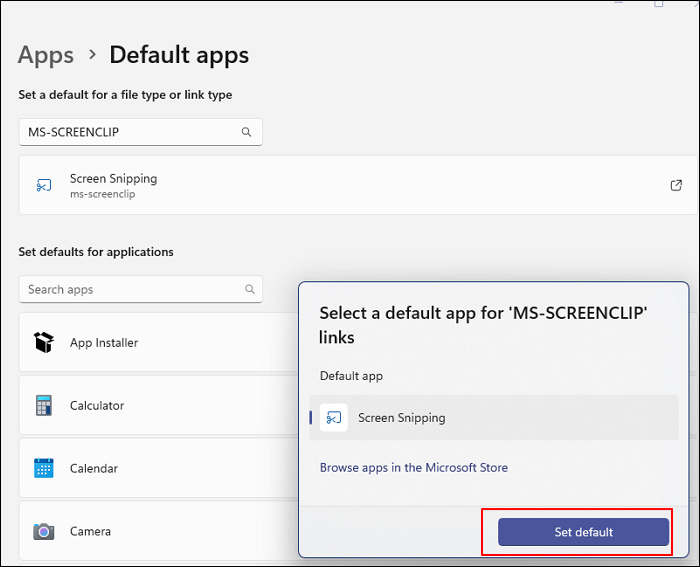This screenshot has height=567, width=700.
Task: Click the magnifier icon in Search apps box
Action: [x=249, y=289]
